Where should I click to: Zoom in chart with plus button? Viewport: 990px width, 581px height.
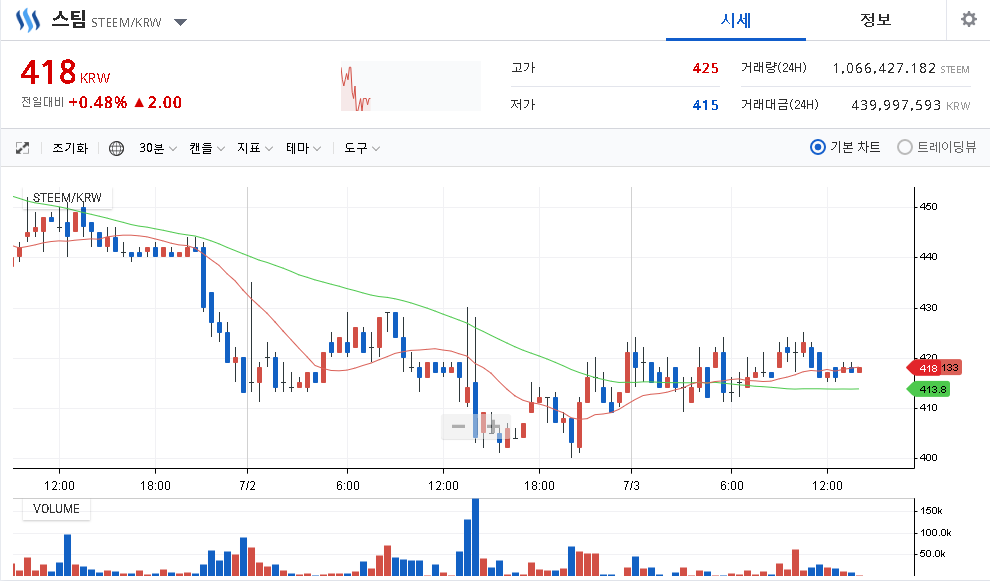492,427
